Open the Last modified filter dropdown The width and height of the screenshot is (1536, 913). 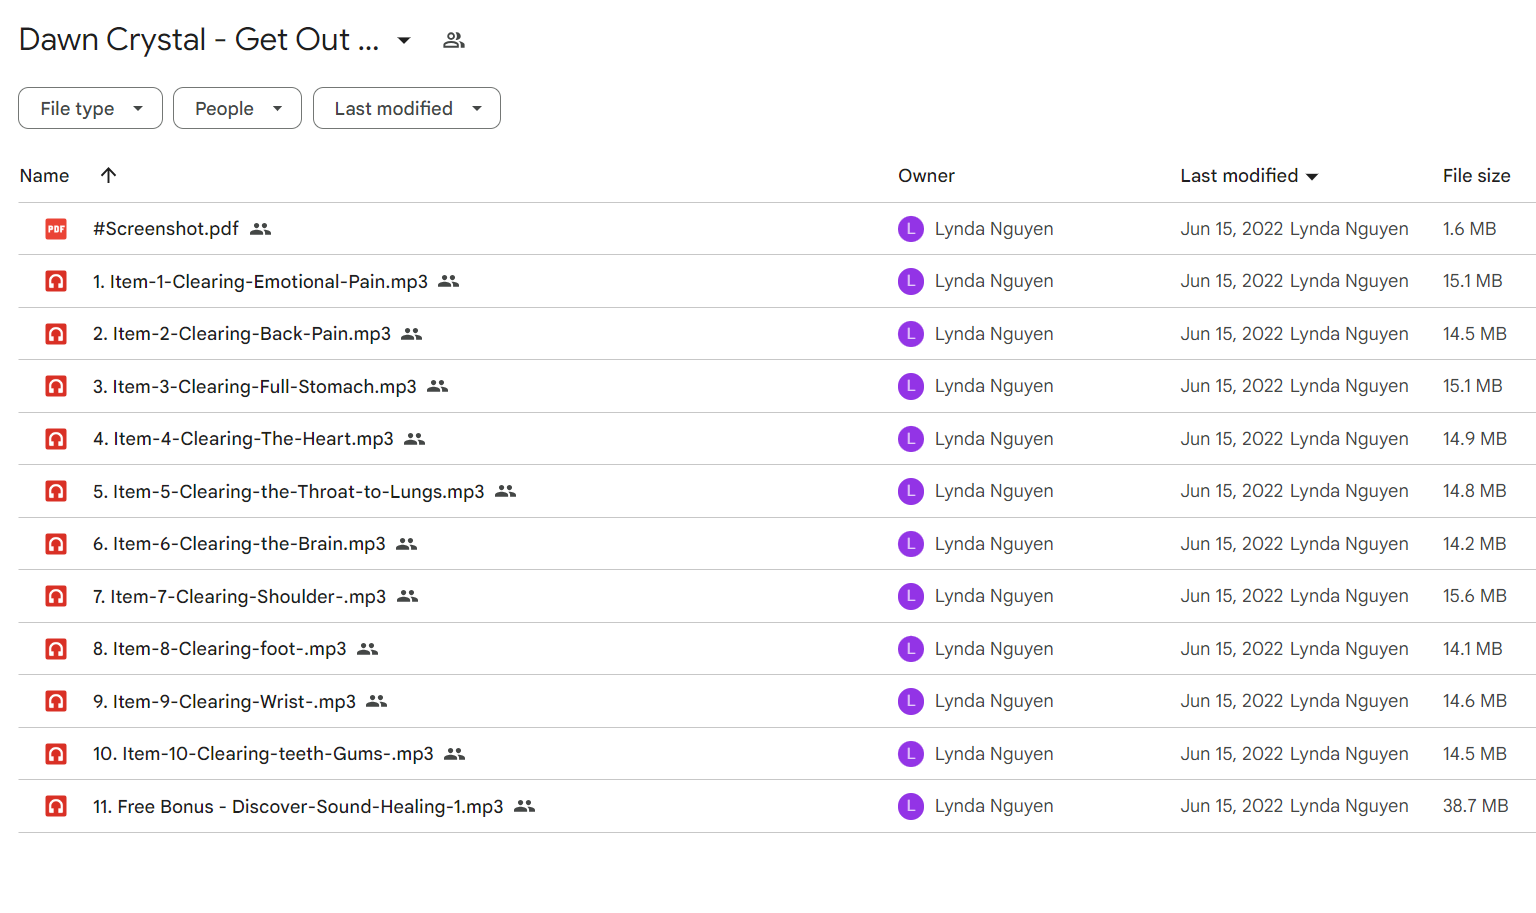point(407,108)
